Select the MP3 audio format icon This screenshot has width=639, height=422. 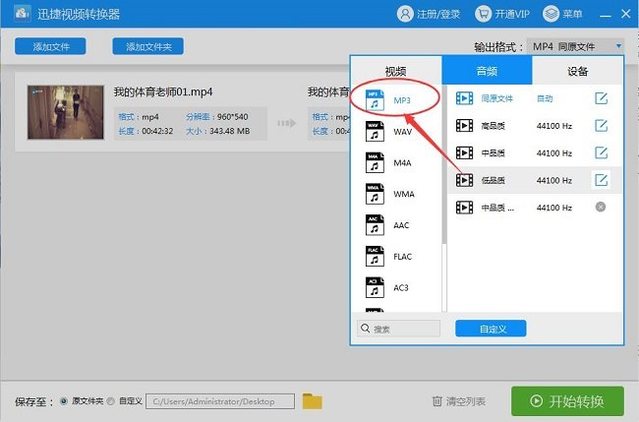[372, 100]
